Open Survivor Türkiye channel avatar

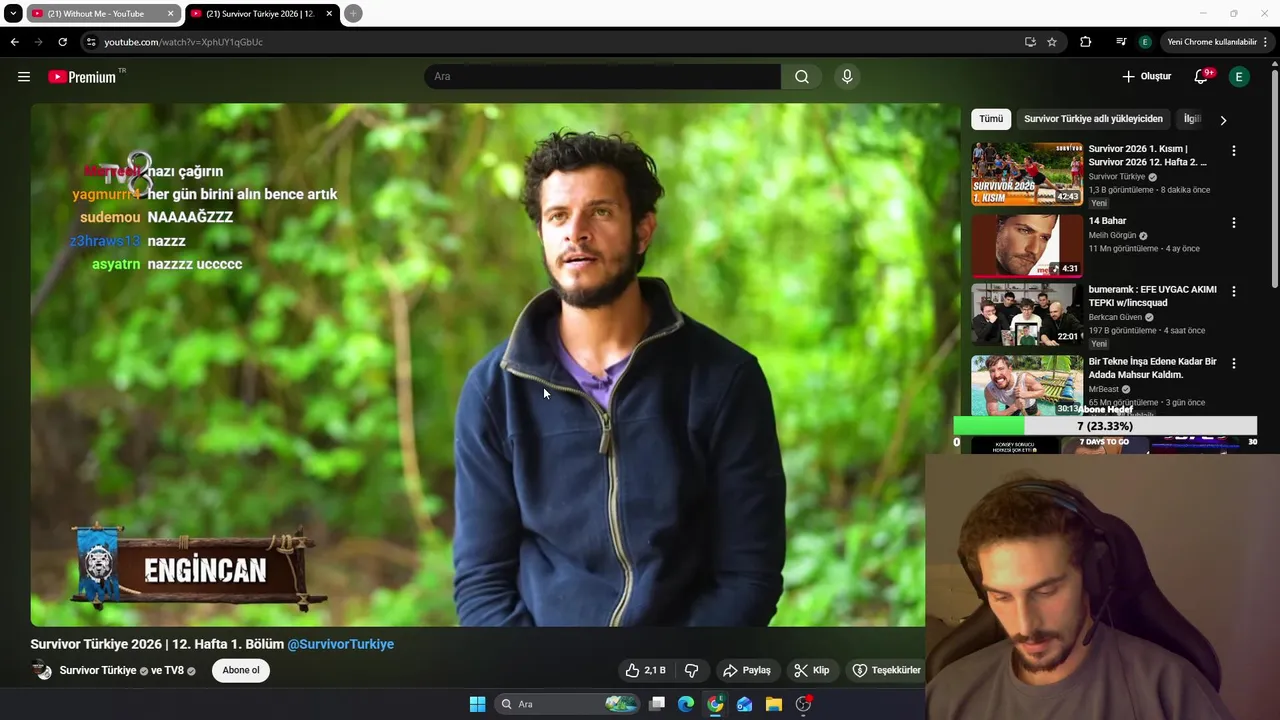pos(42,670)
